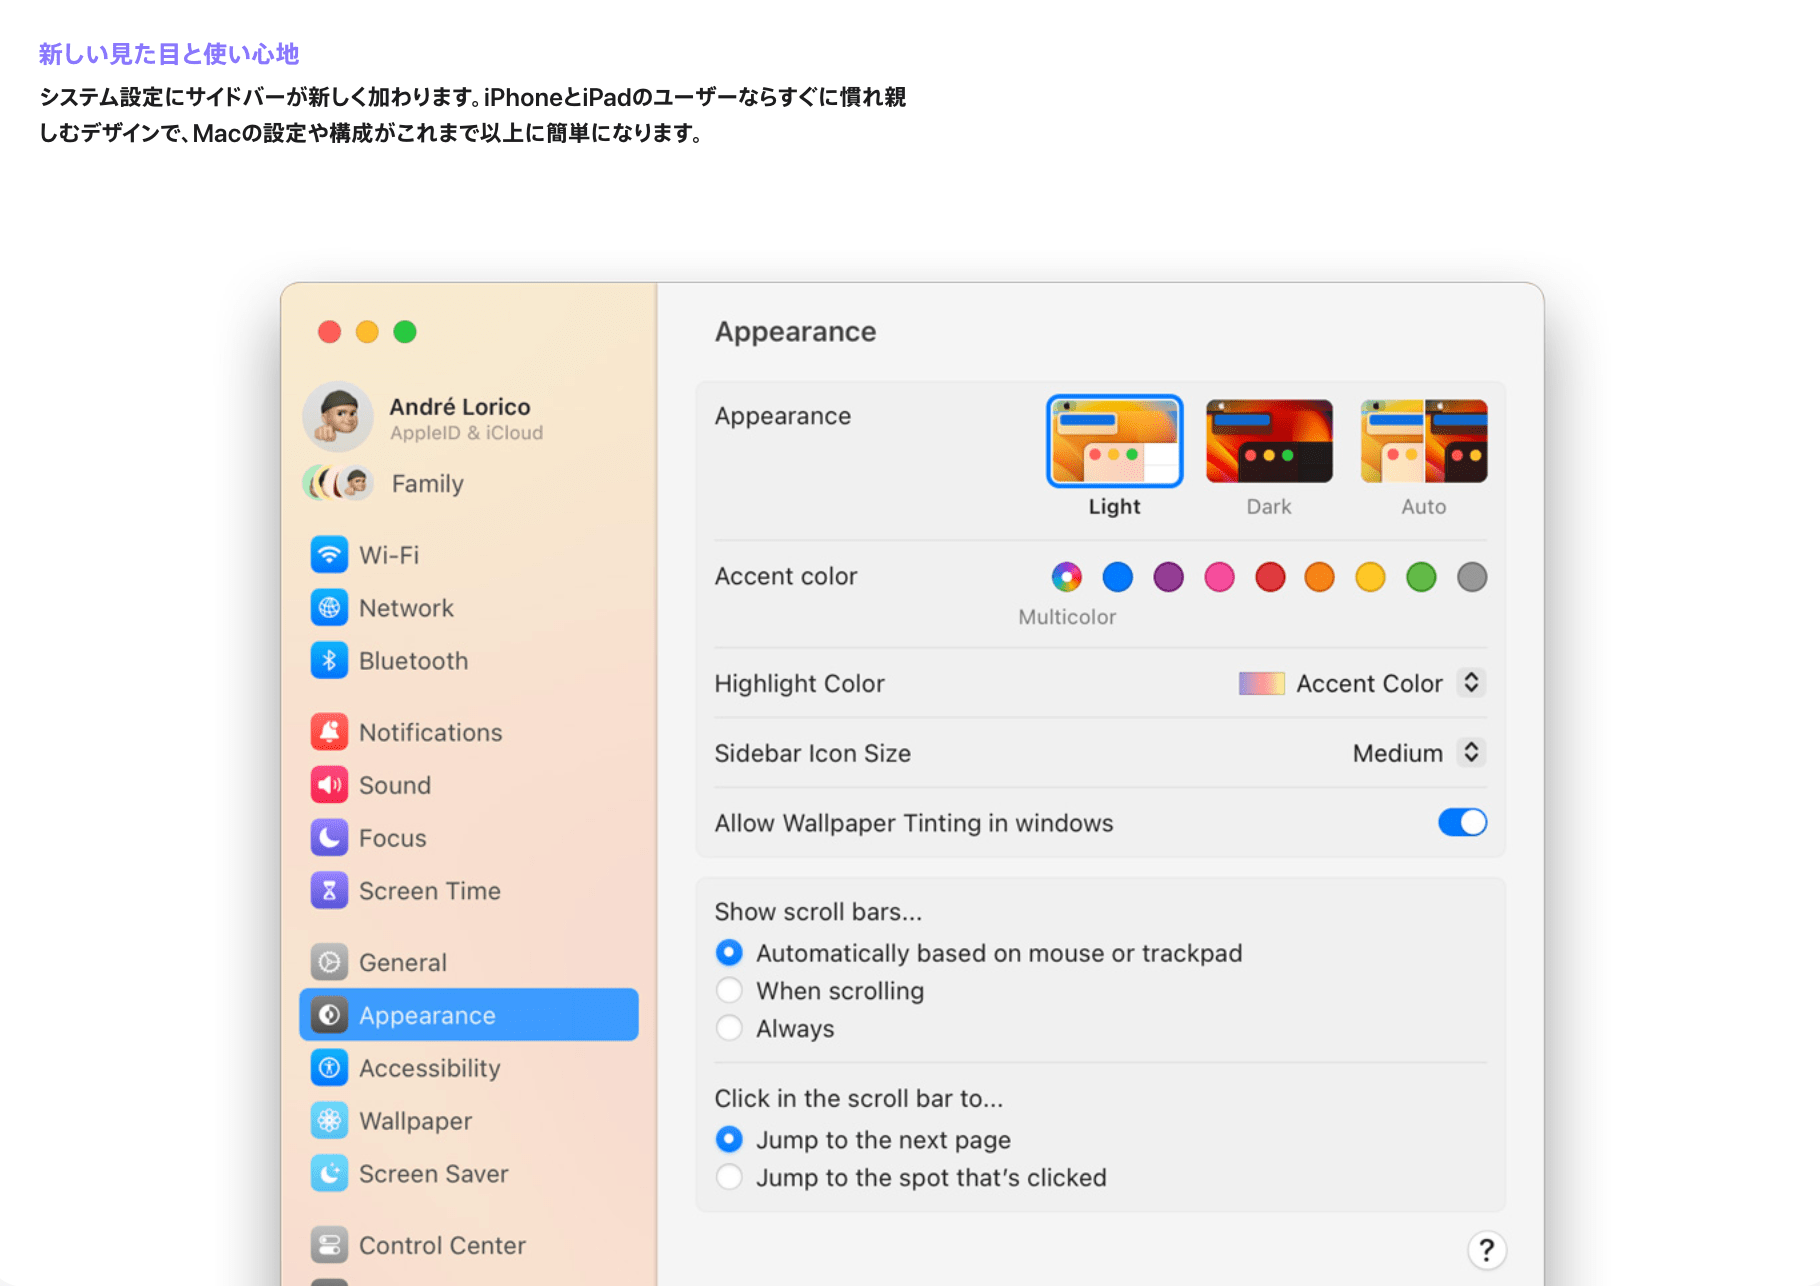This screenshot has width=1820, height=1286.
Task: Click the Sound speaker icon
Action: coord(329,785)
